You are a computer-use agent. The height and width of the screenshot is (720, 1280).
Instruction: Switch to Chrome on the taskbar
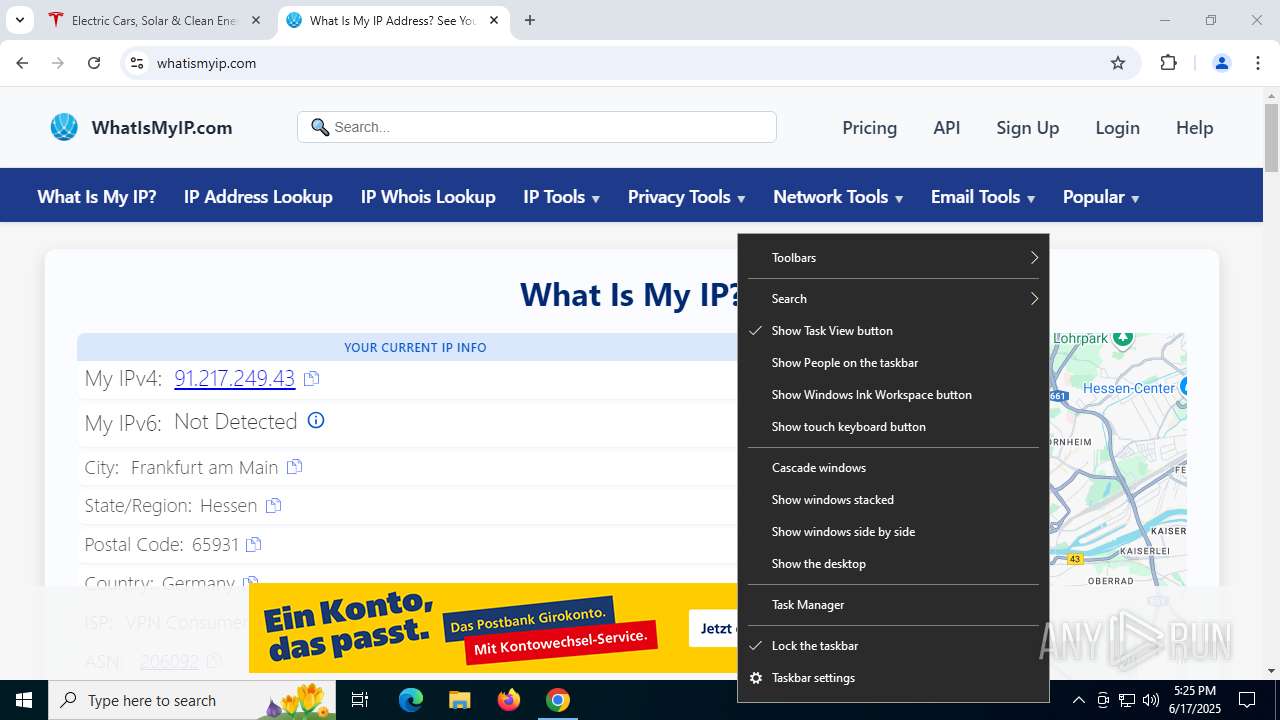tap(558, 700)
